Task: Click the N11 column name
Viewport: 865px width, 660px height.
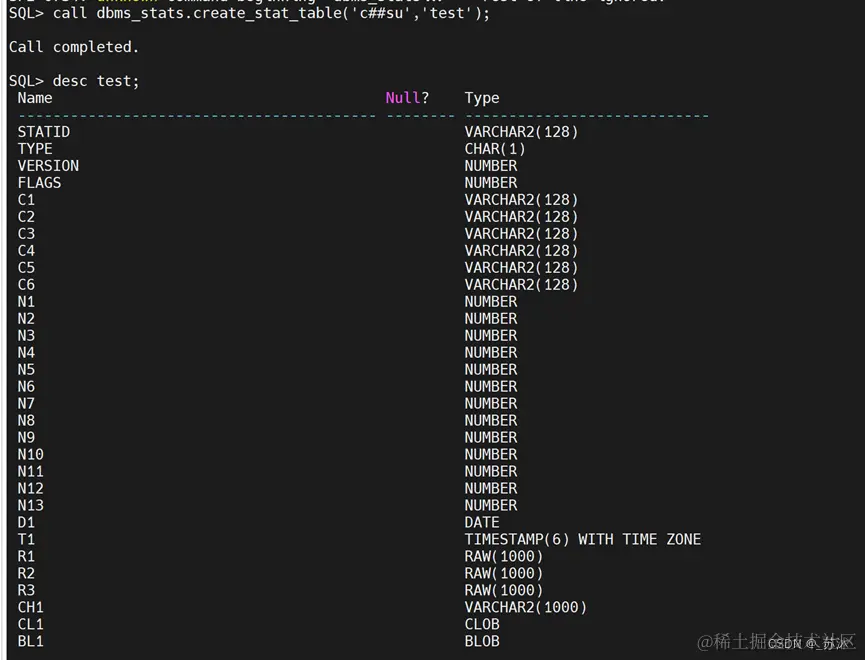Action: (30, 472)
